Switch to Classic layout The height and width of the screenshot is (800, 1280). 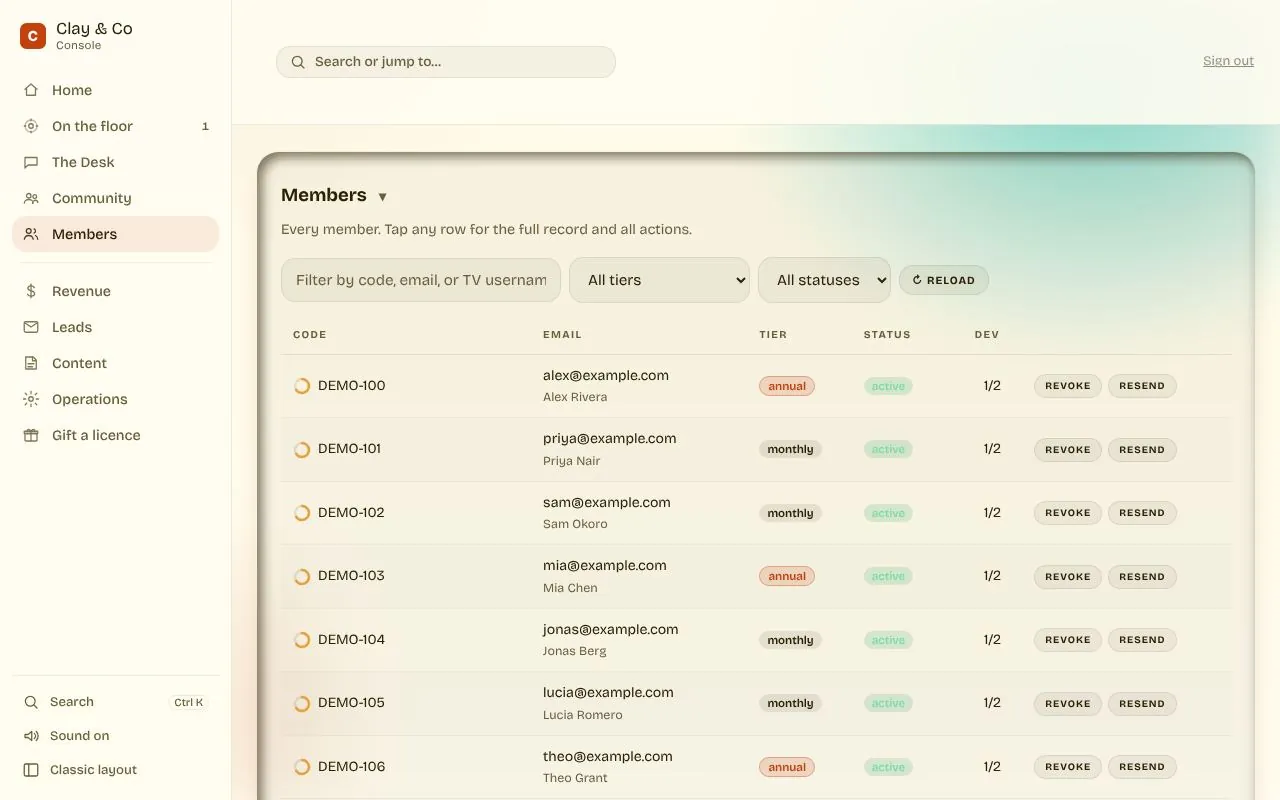pyautogui.click(x=115, y=770)
